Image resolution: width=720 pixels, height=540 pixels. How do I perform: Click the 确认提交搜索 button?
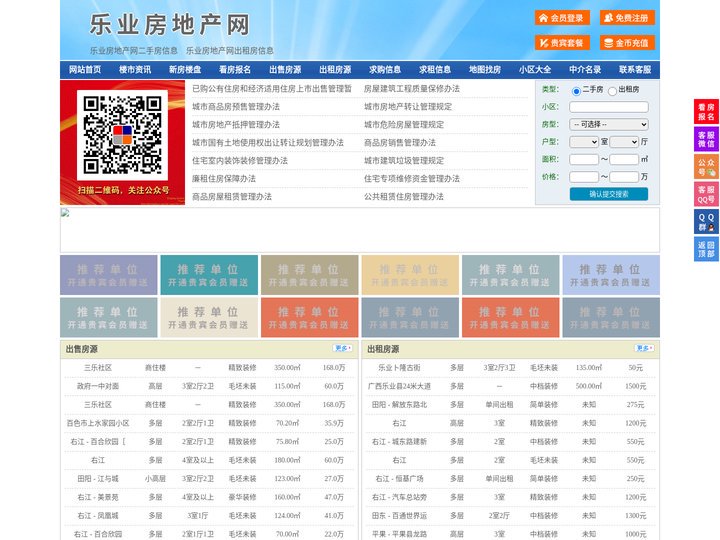click(x=609, y=194)
